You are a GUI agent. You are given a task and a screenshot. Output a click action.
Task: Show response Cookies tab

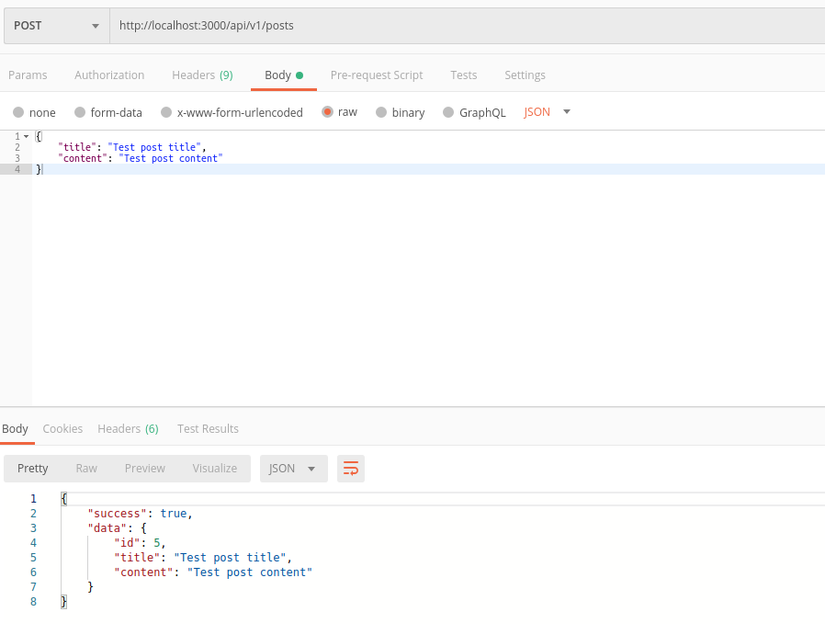(x=62, y=428)
